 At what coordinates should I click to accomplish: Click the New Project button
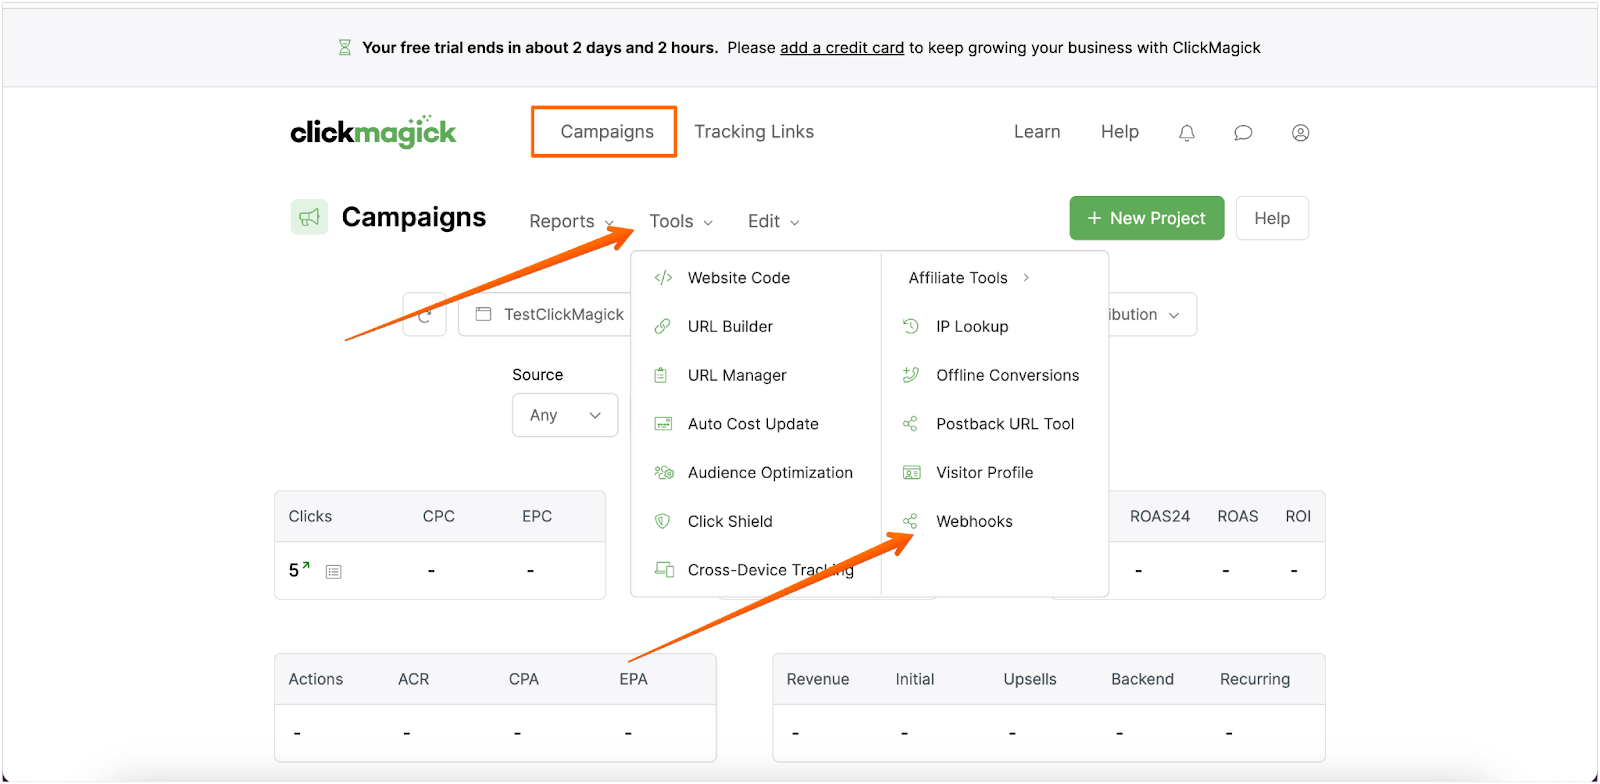click(x=1146, y=218)
